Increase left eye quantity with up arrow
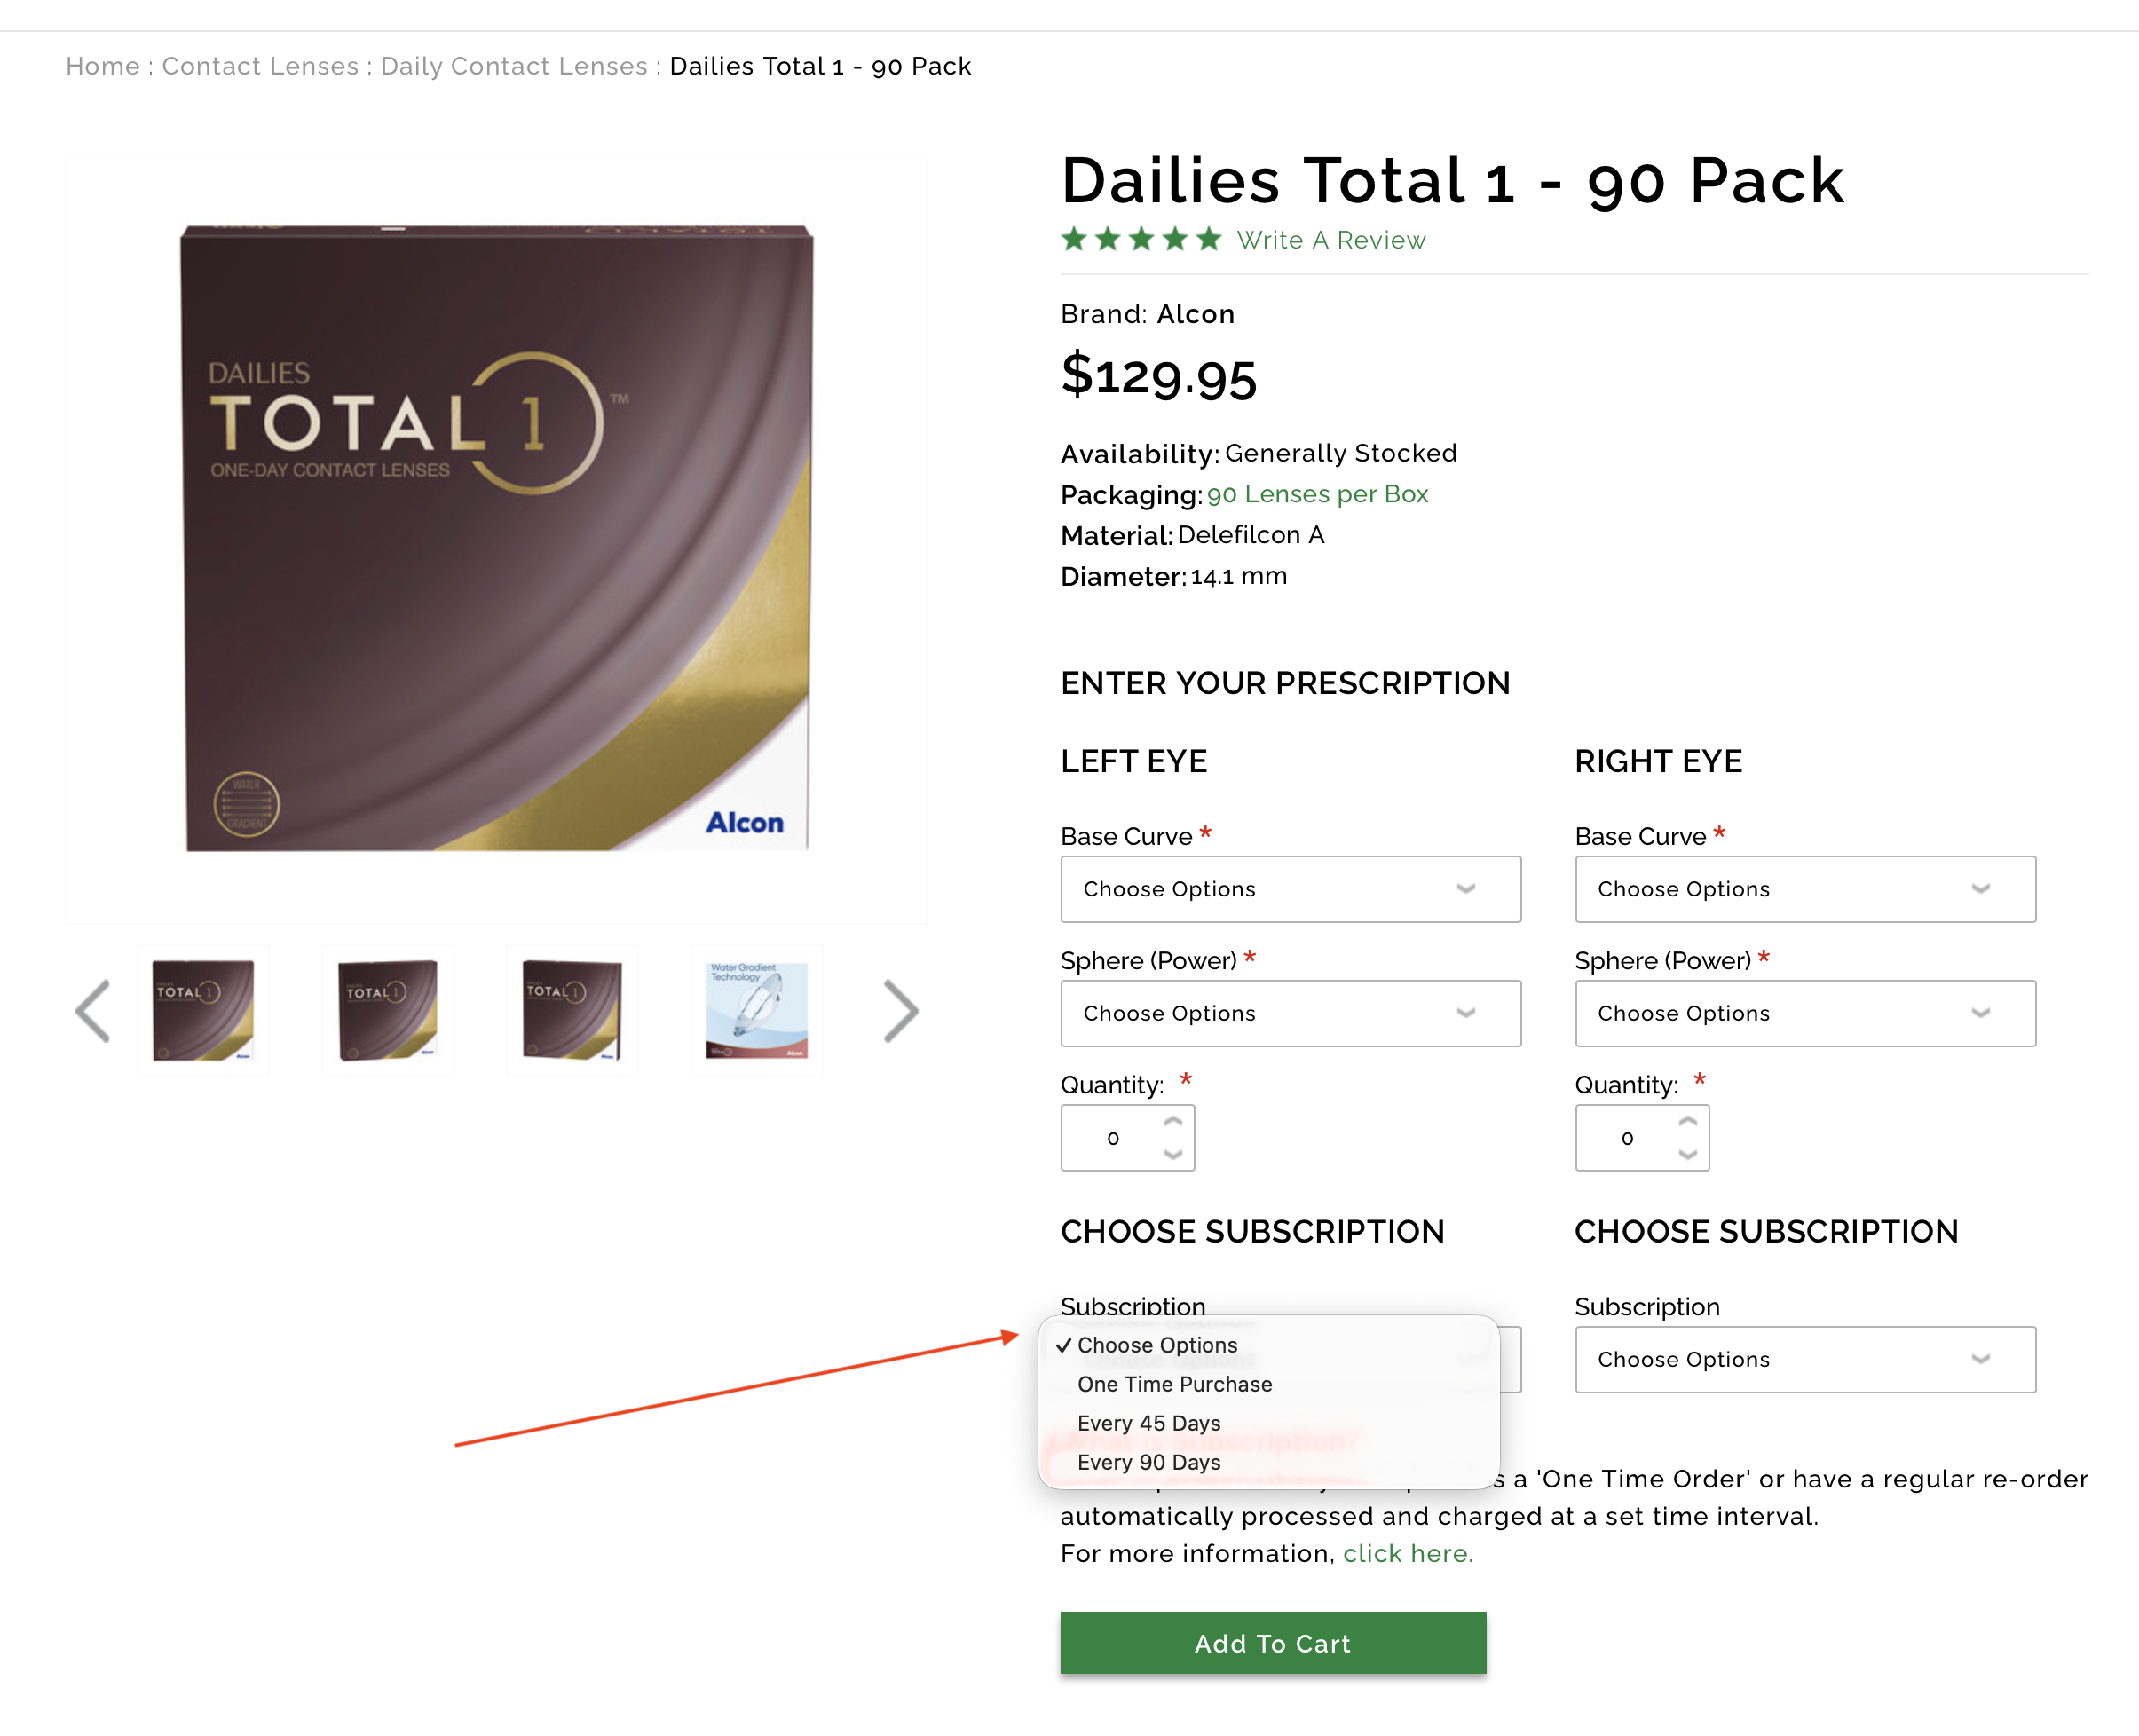Screen dimensions: 2139x1736 [x=1173, y=1122]
